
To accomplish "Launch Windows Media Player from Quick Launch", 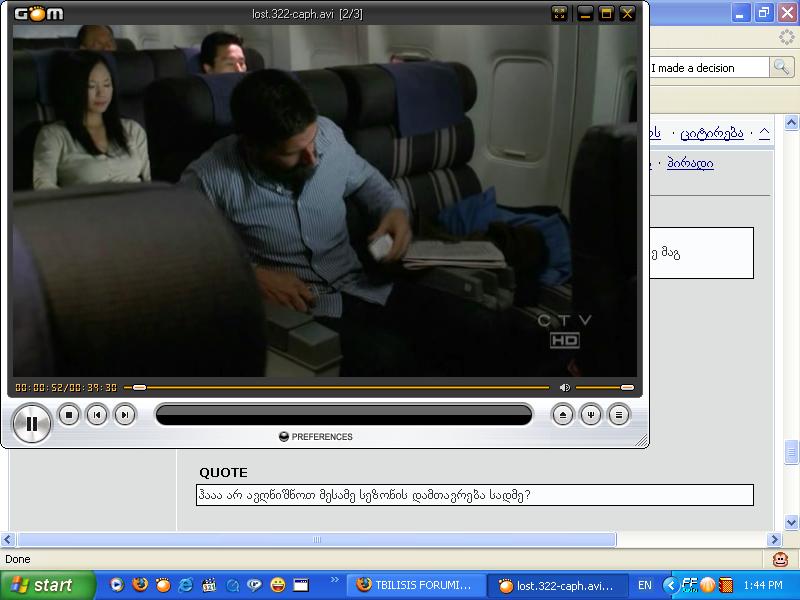I will pos(117,585).
